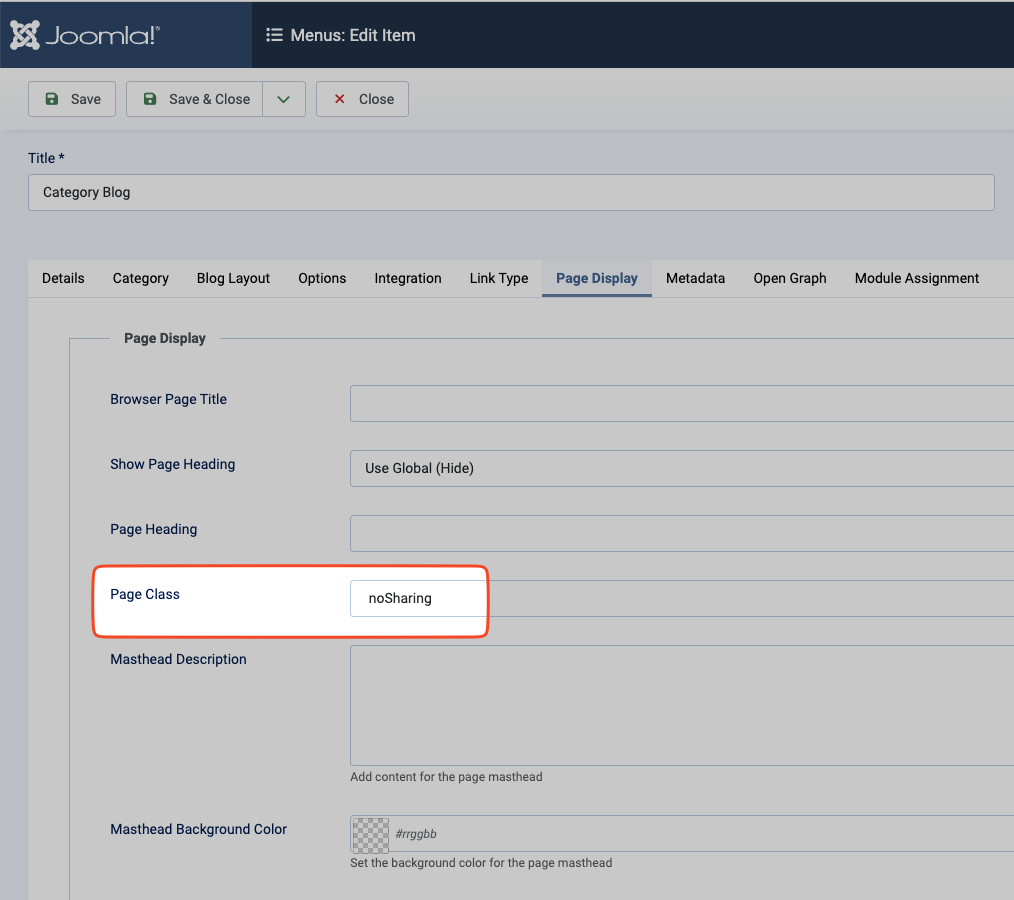This screenshot has width=1014, height=900.
Task: Switch to the Category tab
Action: click(x=140, y=278)
